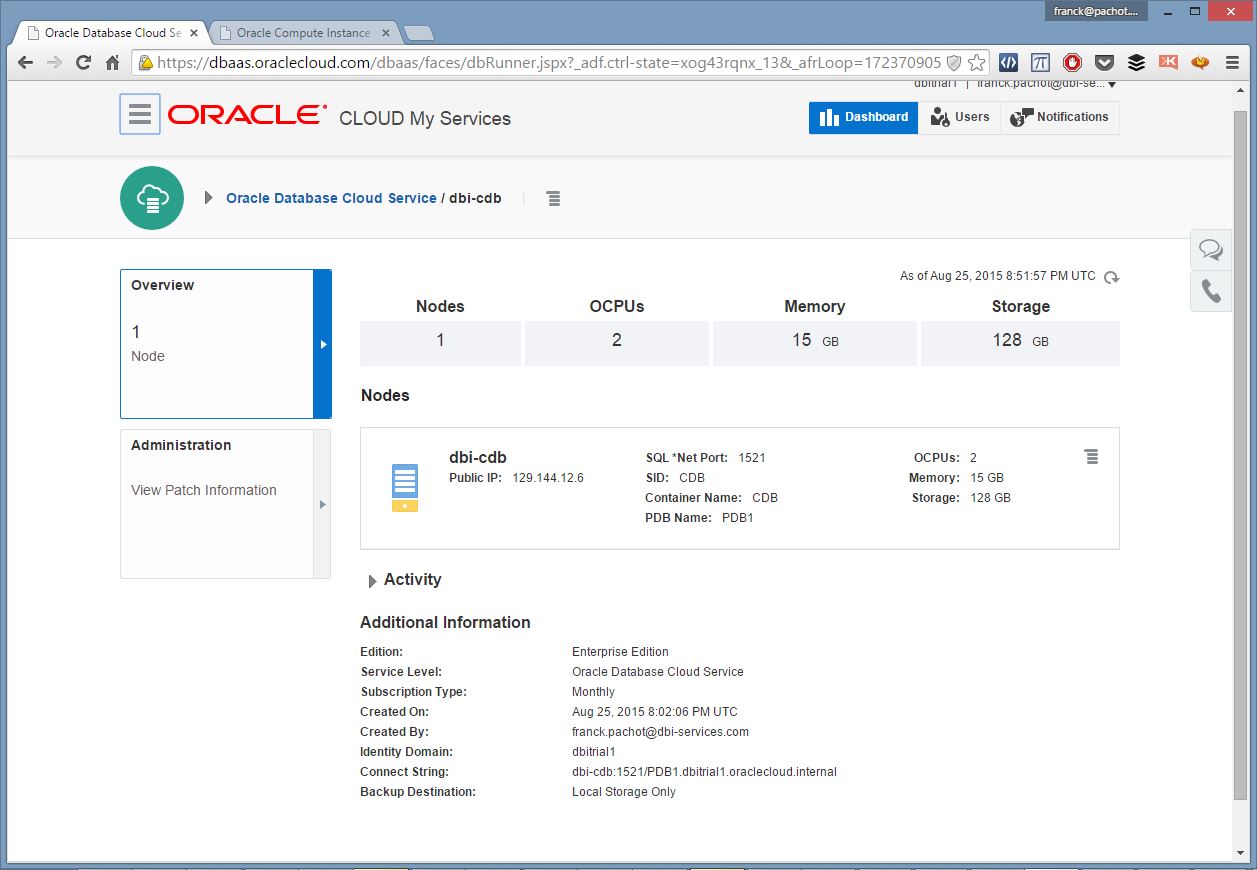
Task: Click the Buffer stacked layers extension icon
Action: click(x=1136, y=62)
